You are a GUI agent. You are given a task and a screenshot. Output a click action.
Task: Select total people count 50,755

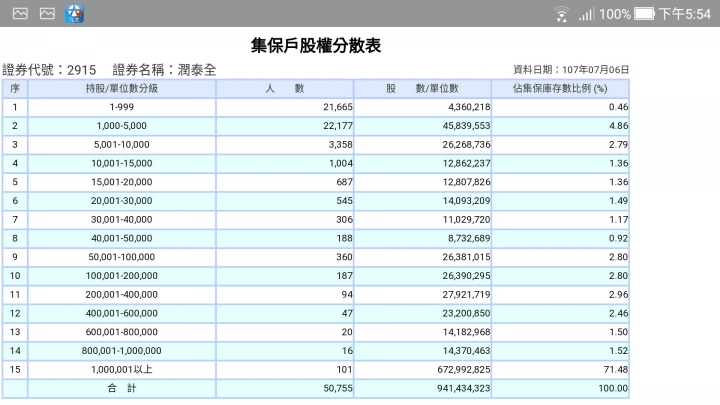click(x=338, y=388)
